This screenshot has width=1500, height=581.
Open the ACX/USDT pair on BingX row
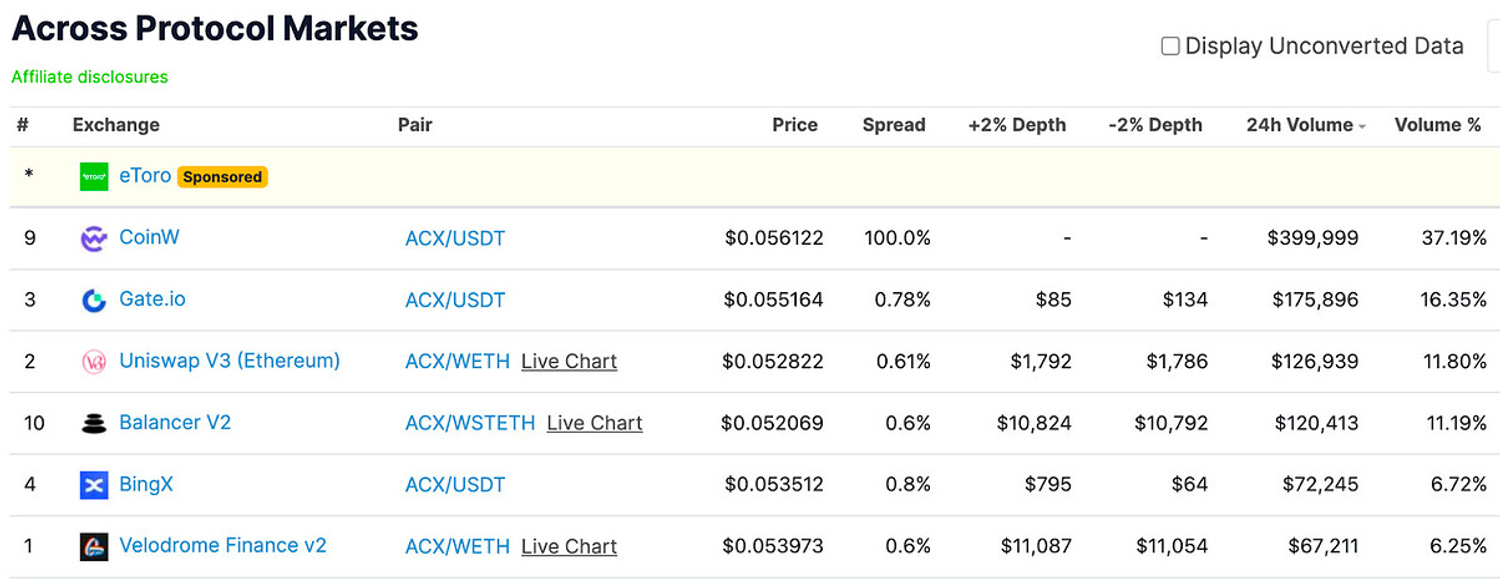pos(455,485)
